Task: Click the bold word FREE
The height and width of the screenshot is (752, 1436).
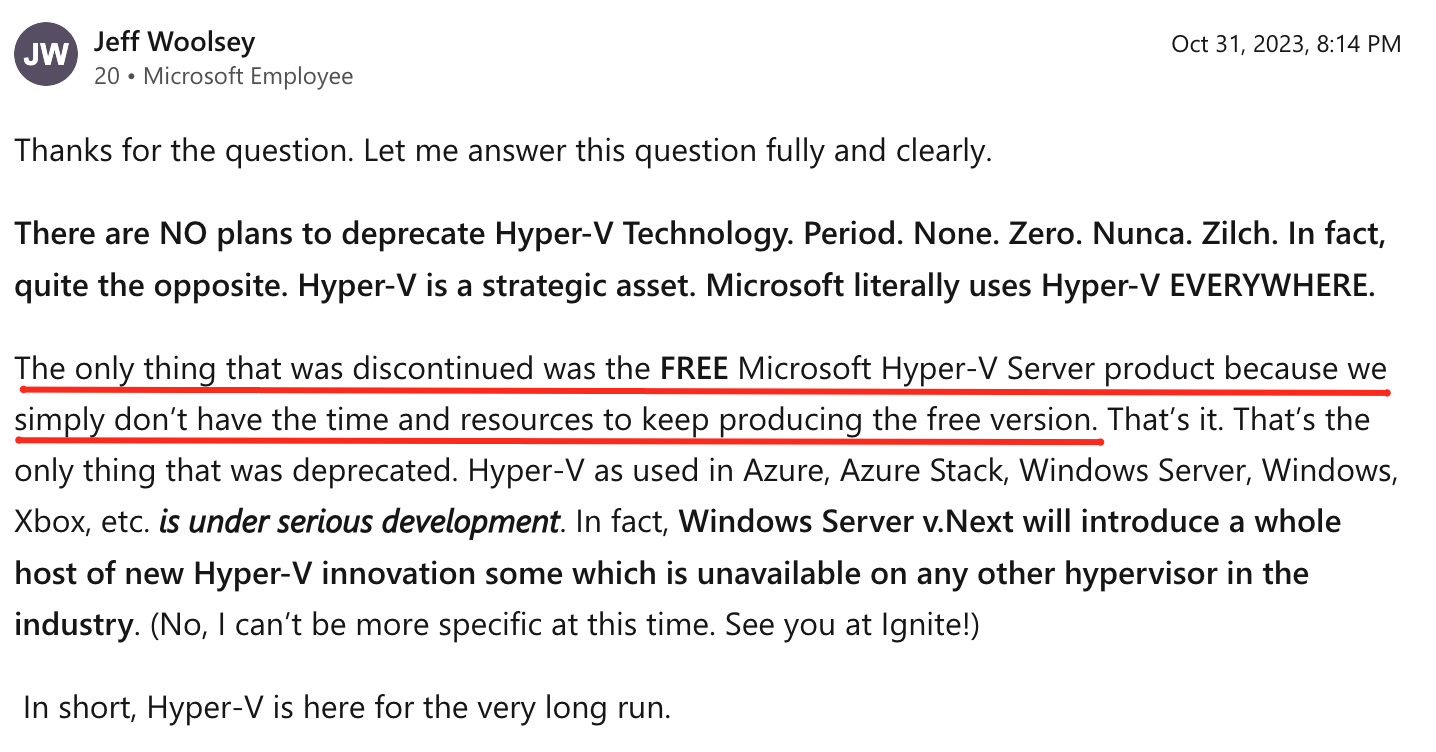Action: 694,369
